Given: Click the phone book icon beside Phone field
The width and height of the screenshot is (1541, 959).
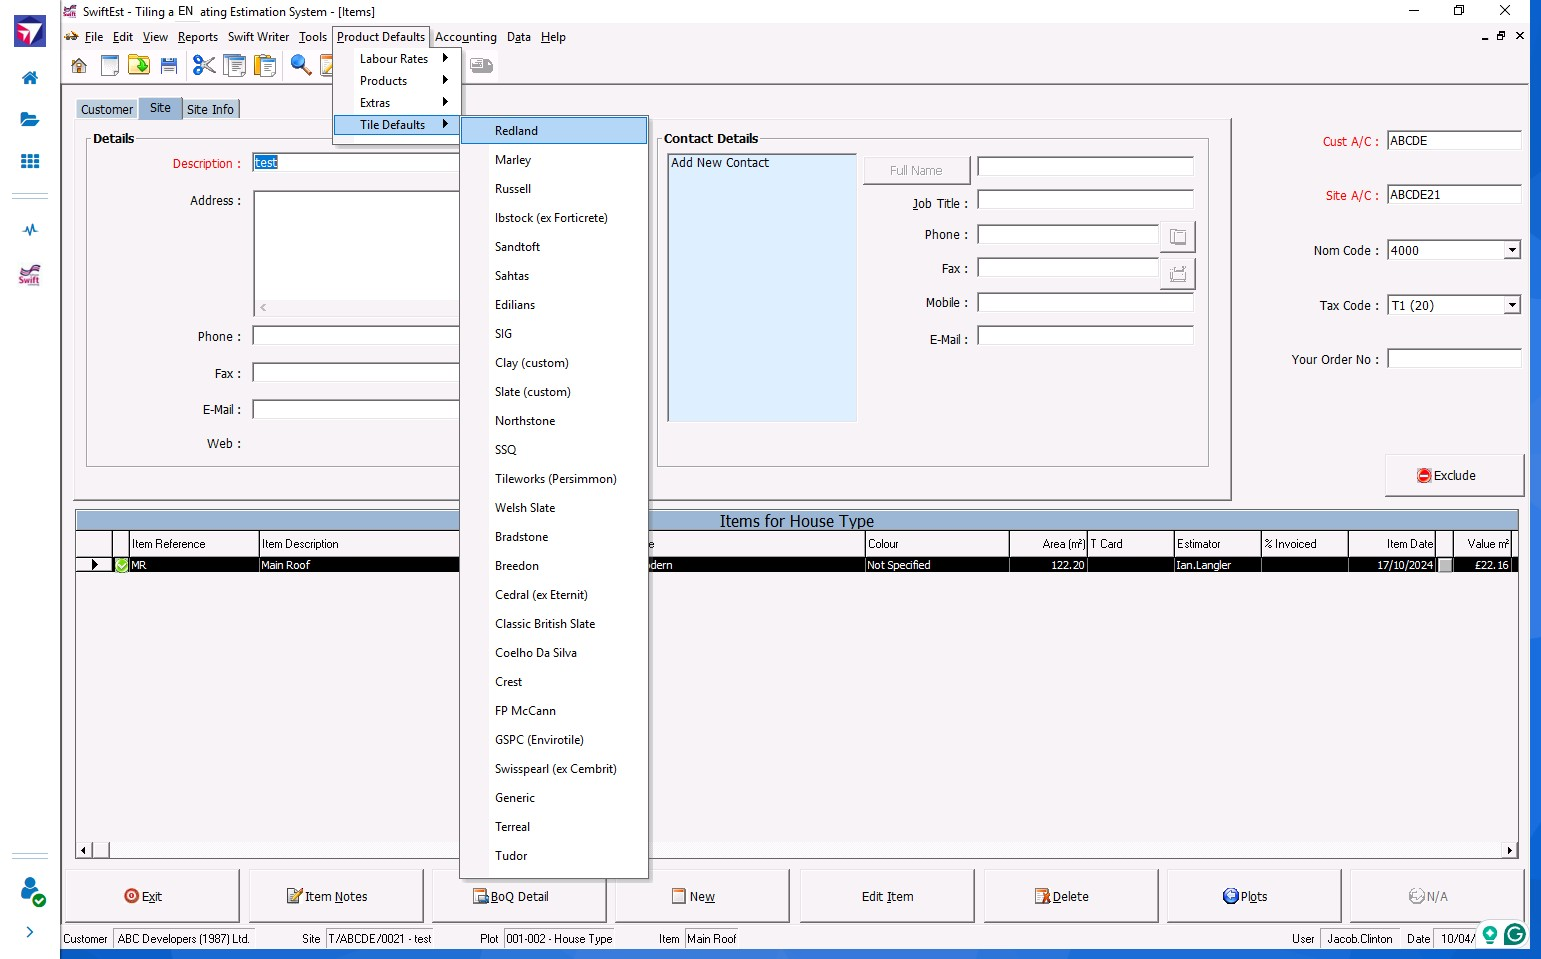Looking at the screenshot, I should click(x=1178, y=237).
